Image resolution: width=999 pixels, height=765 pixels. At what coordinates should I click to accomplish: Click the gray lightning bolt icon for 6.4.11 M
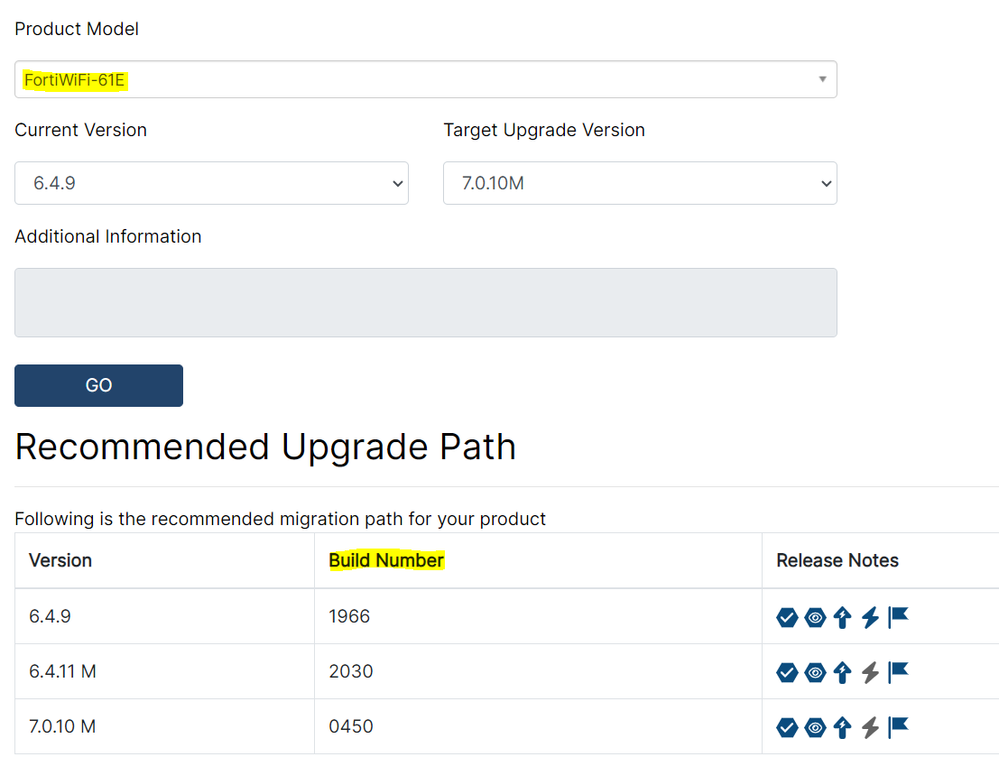coord(870,673)
